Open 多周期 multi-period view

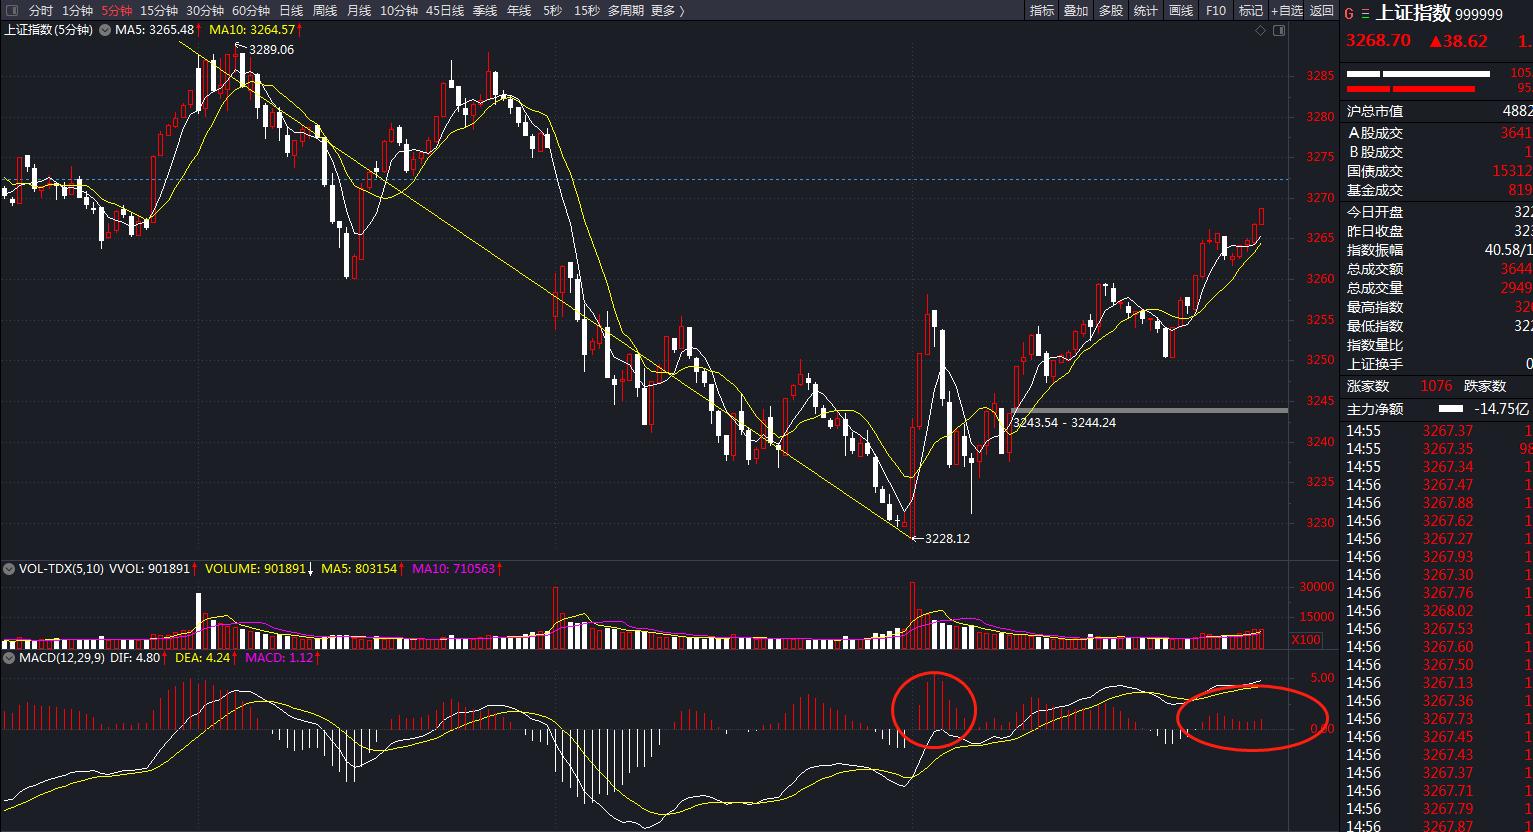[x=626, y=11]
